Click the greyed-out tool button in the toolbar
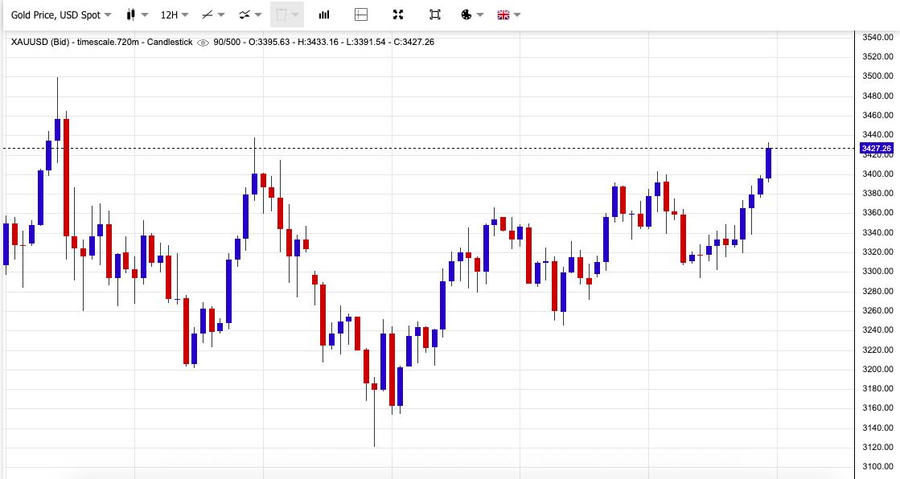 (286, 15)
